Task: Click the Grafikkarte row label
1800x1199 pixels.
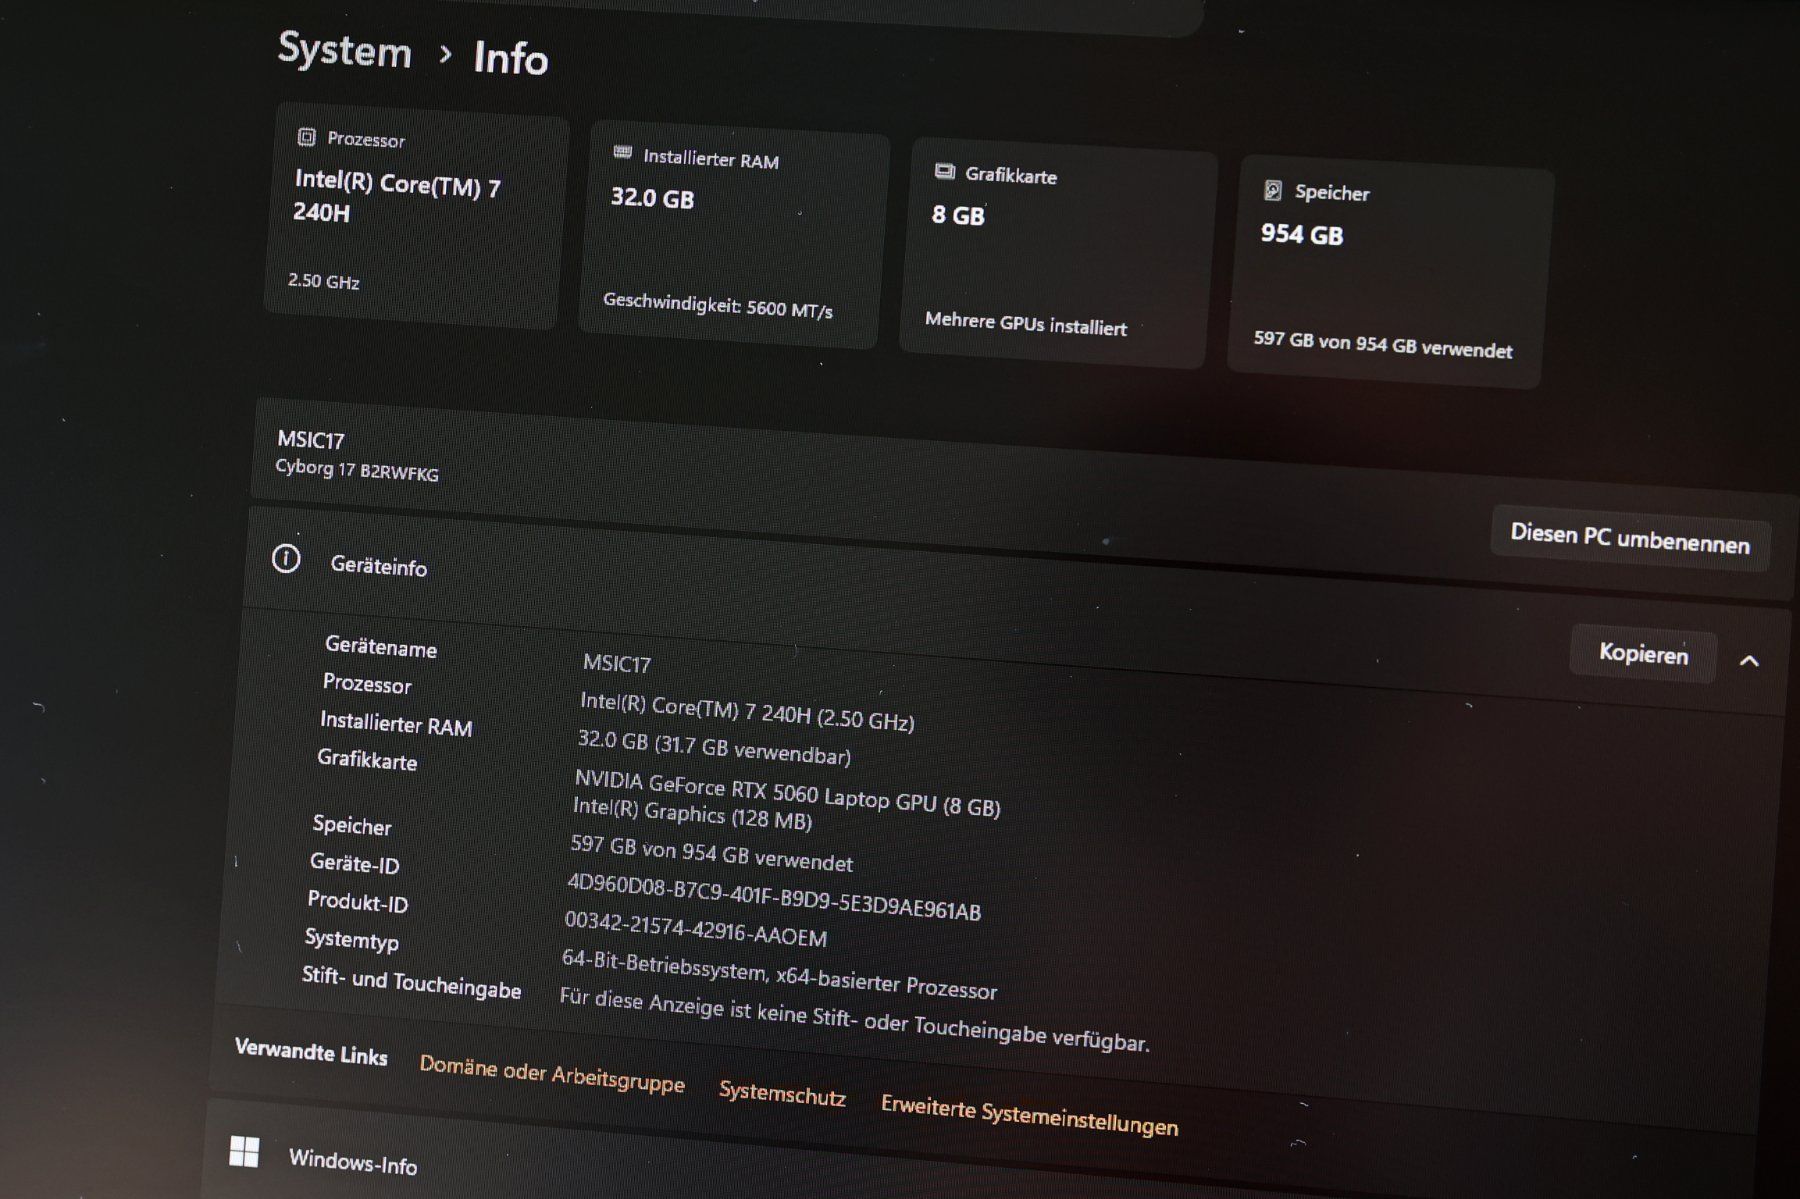Action: 367,759
